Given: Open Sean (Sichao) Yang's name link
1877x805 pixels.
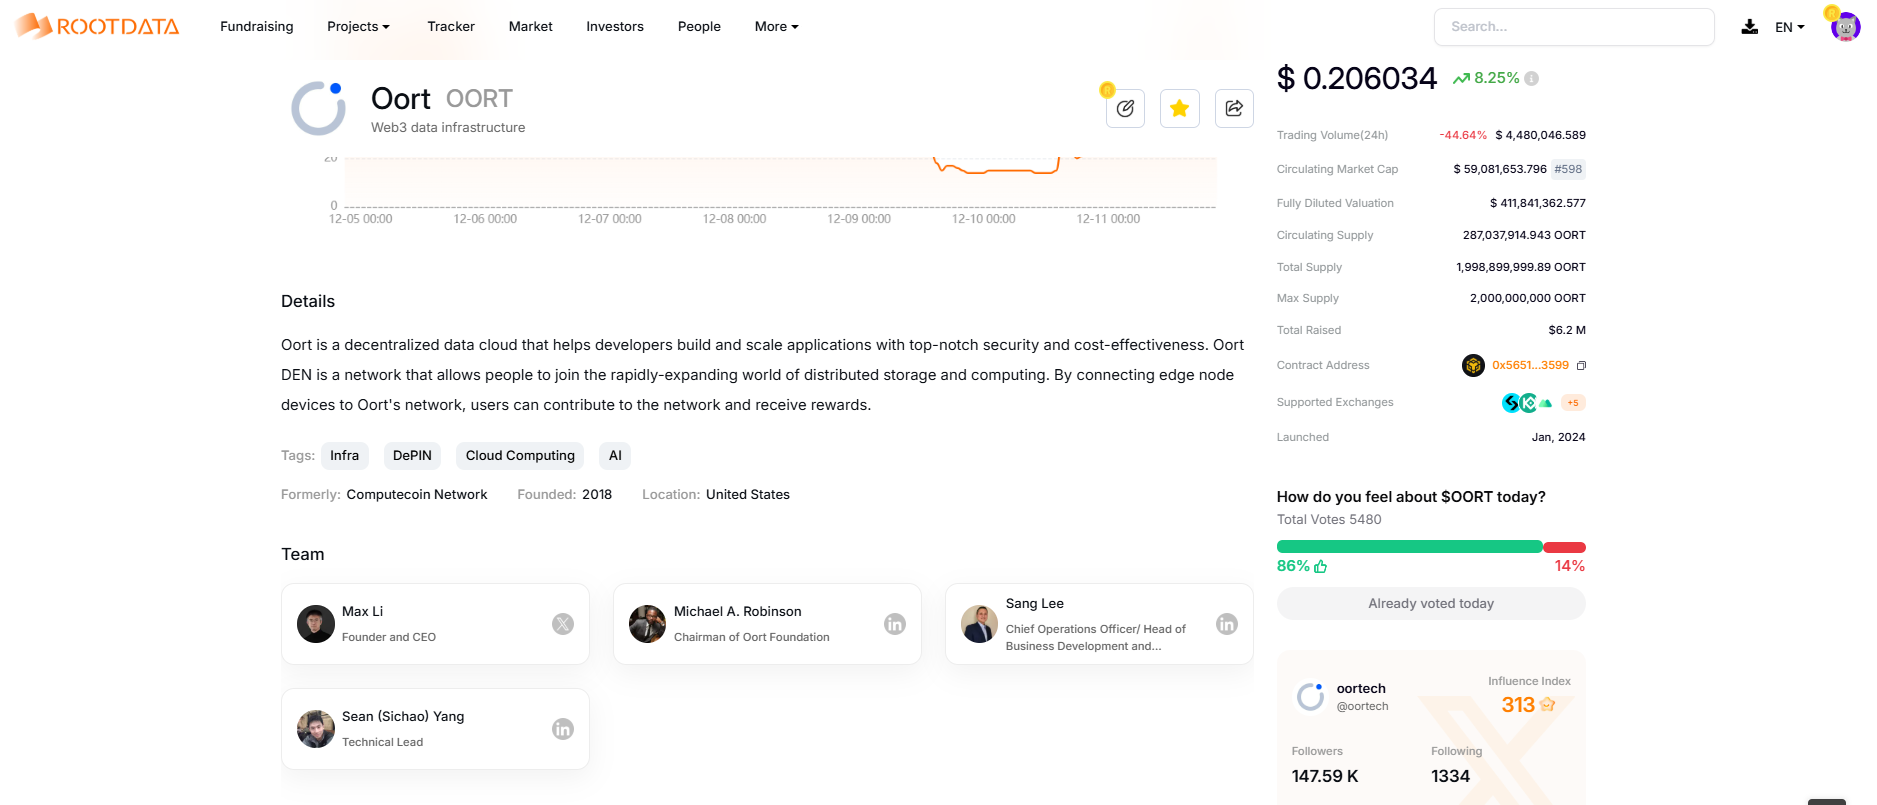Looking at the screenshot, I should [403, 717].
